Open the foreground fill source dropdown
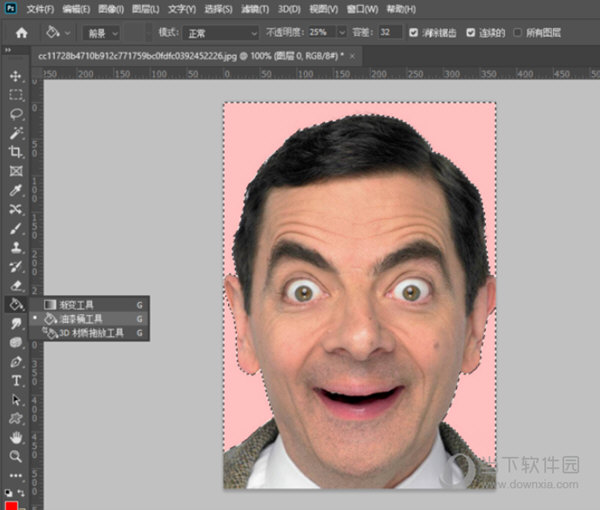Screen dimensions: 600x510 (101, 33)
